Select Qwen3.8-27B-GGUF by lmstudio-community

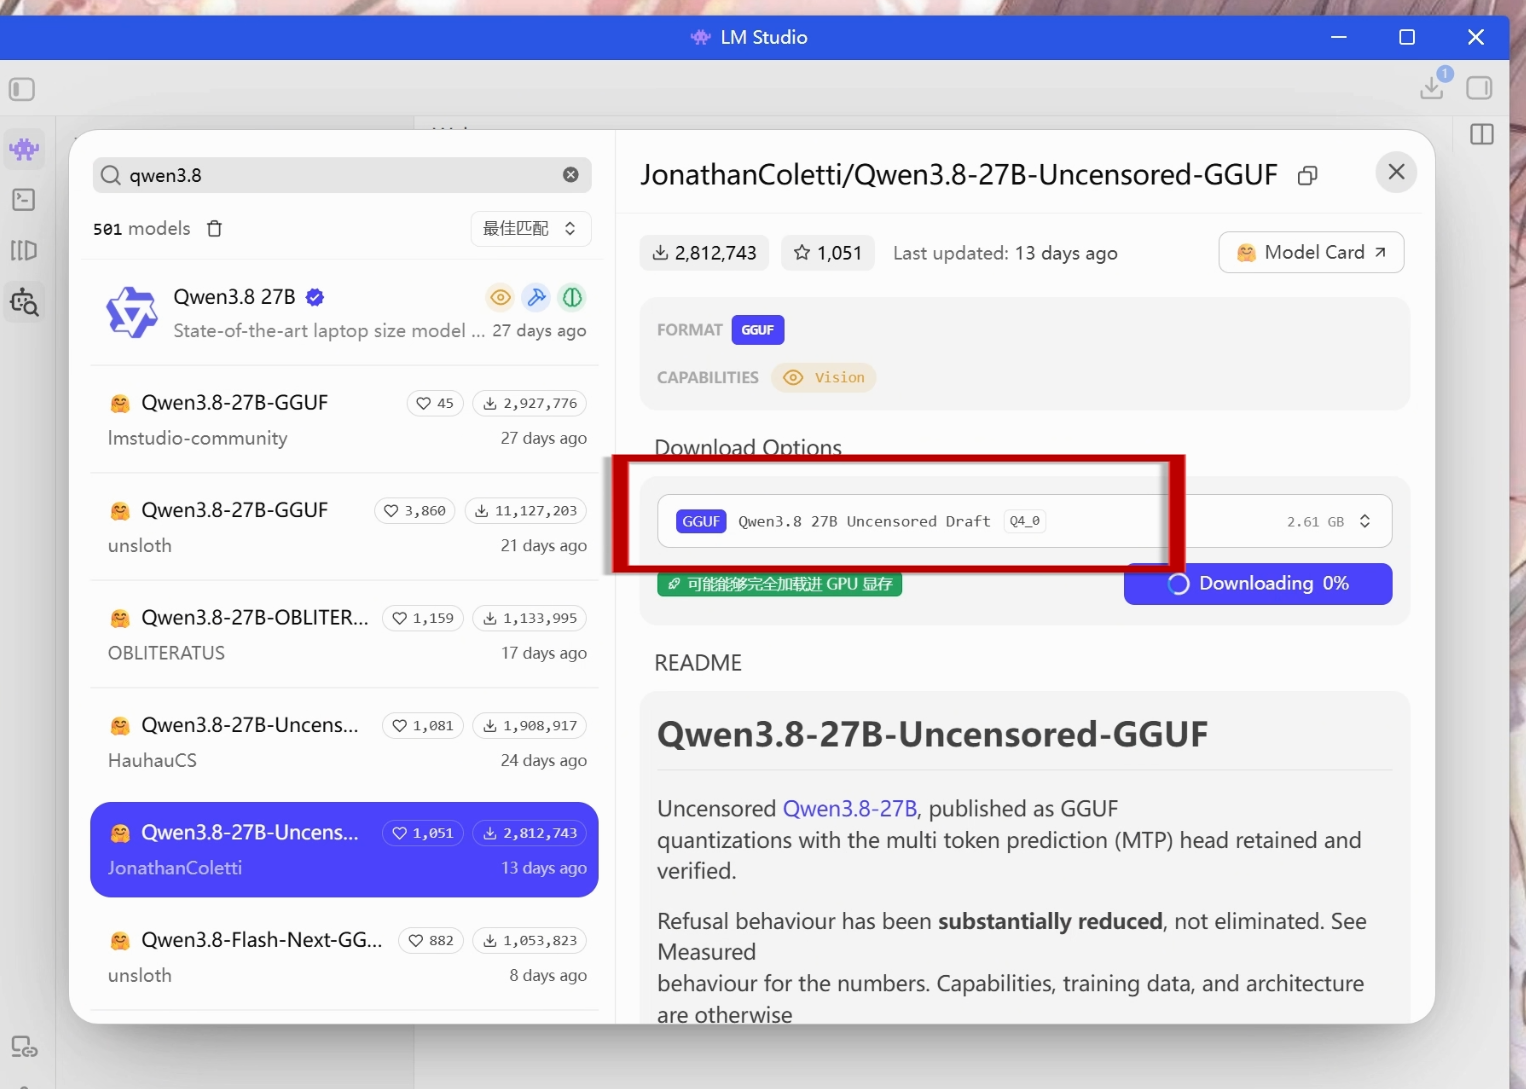[x=345, y=420]
